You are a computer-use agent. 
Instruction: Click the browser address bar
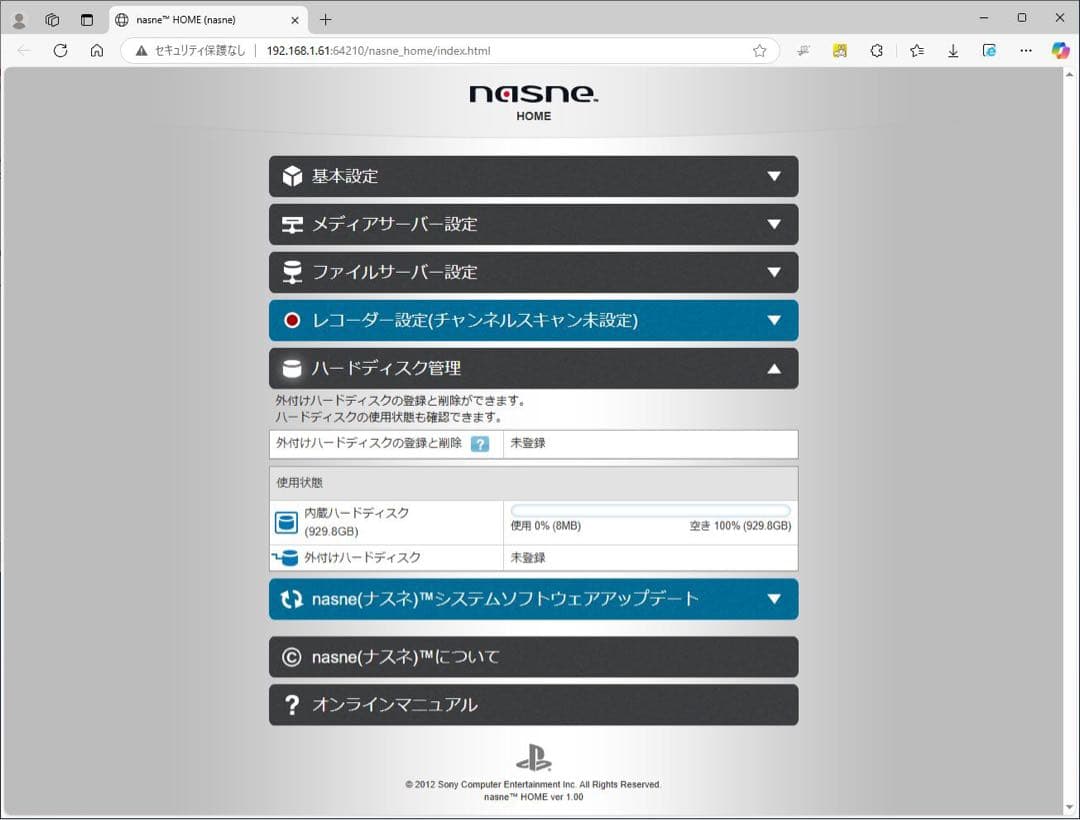coord(500,50)
